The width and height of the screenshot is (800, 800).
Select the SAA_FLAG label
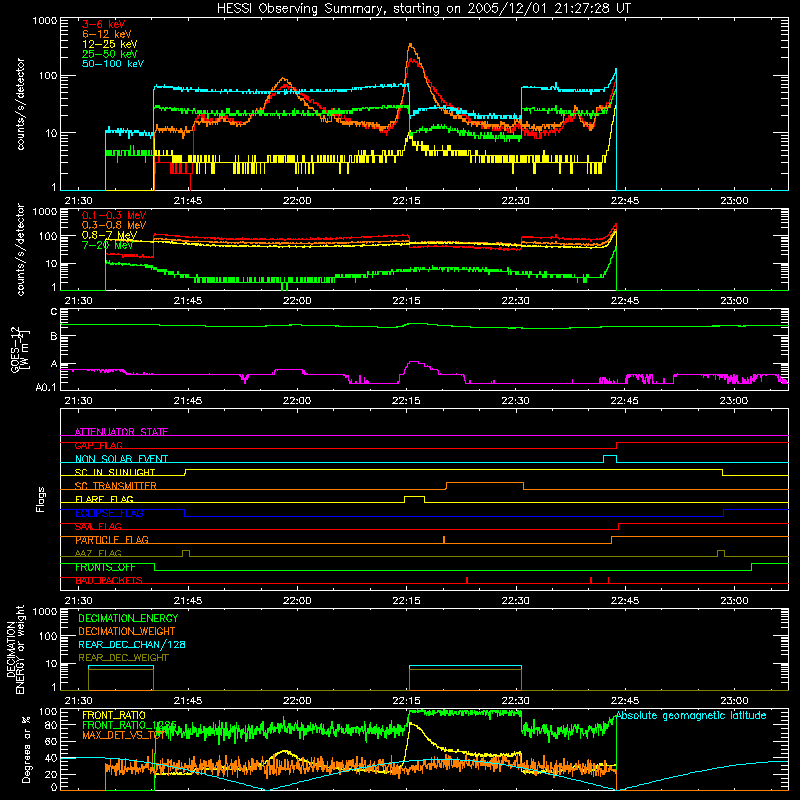[x=98, y=527]
